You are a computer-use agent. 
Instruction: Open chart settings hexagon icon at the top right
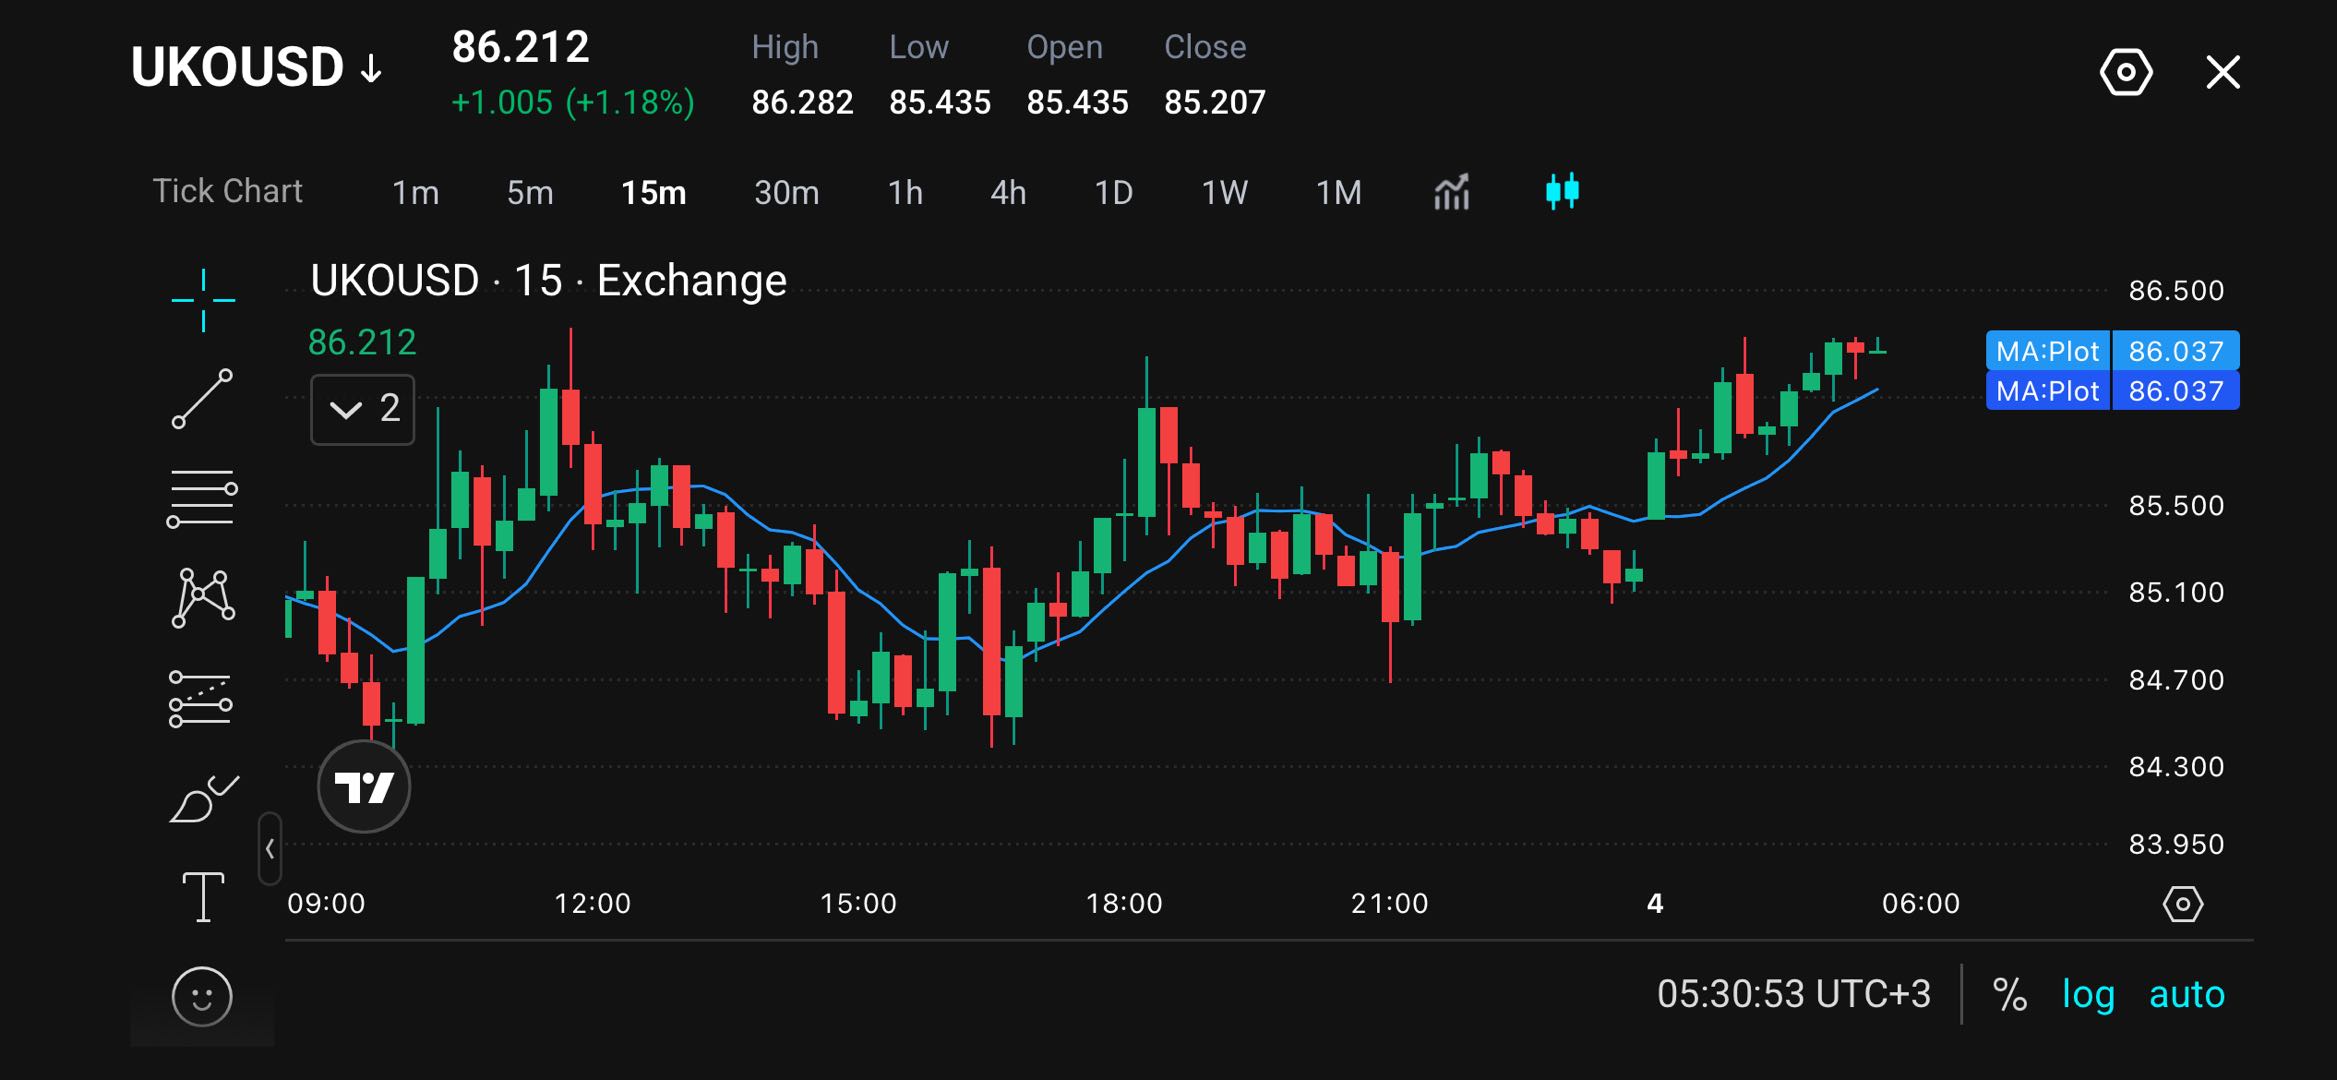2126,72
